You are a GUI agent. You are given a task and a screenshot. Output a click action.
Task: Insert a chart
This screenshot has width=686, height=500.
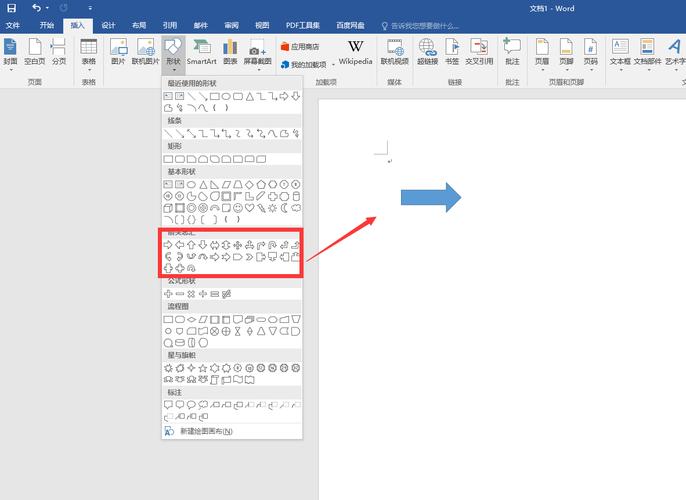point(230,52)
